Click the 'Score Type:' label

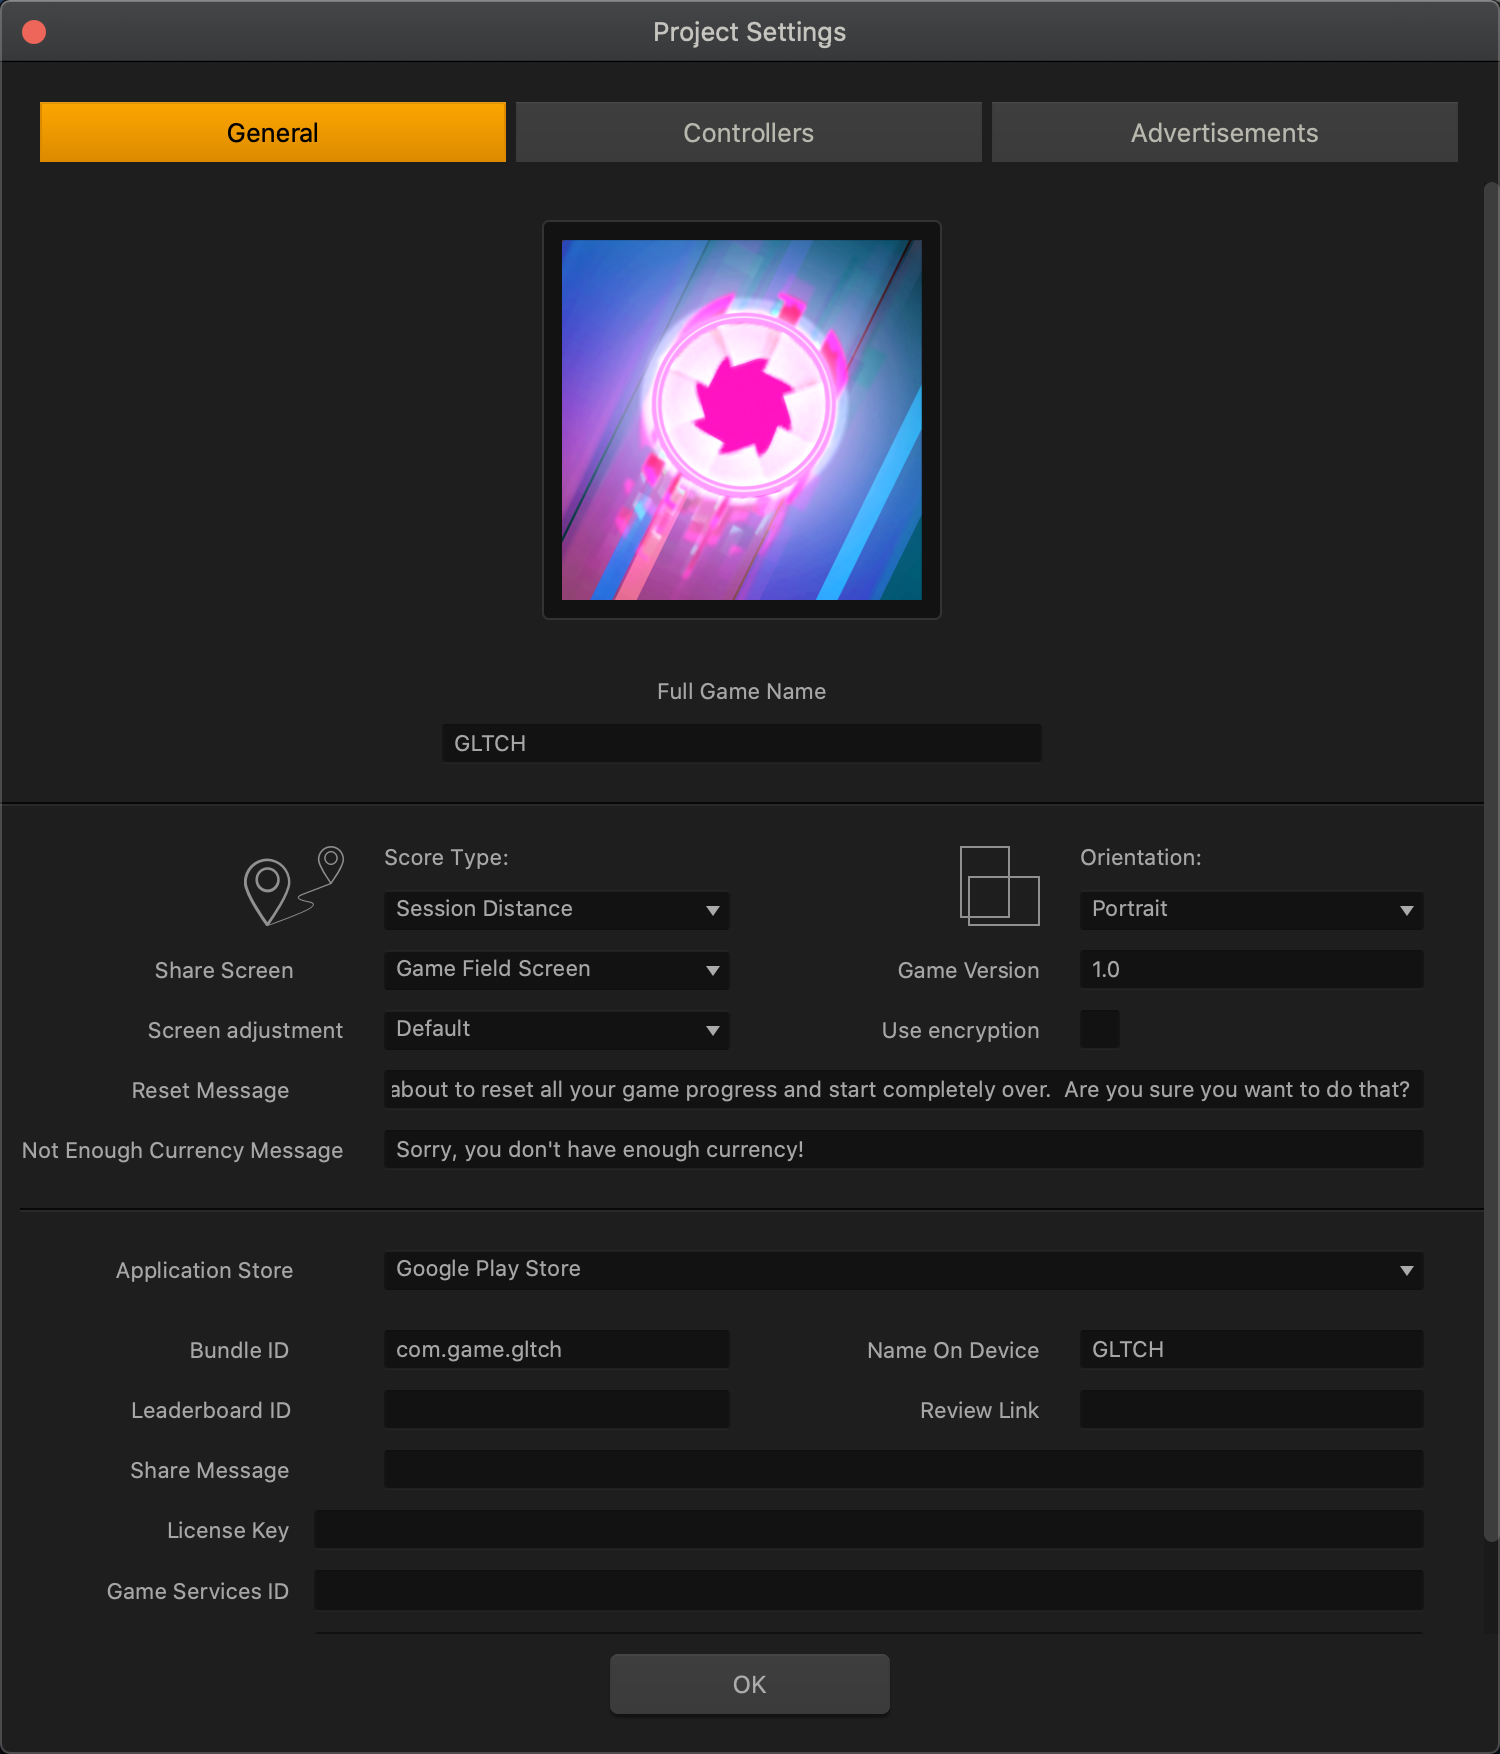point(446,857)
